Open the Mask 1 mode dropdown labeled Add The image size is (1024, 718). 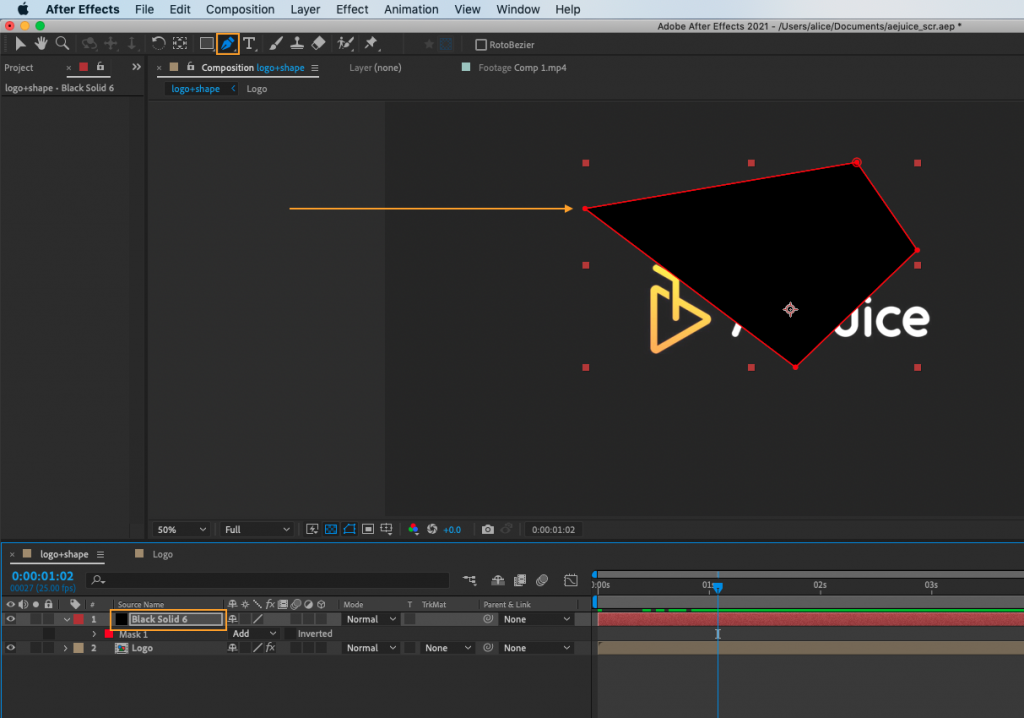(253, 633)
